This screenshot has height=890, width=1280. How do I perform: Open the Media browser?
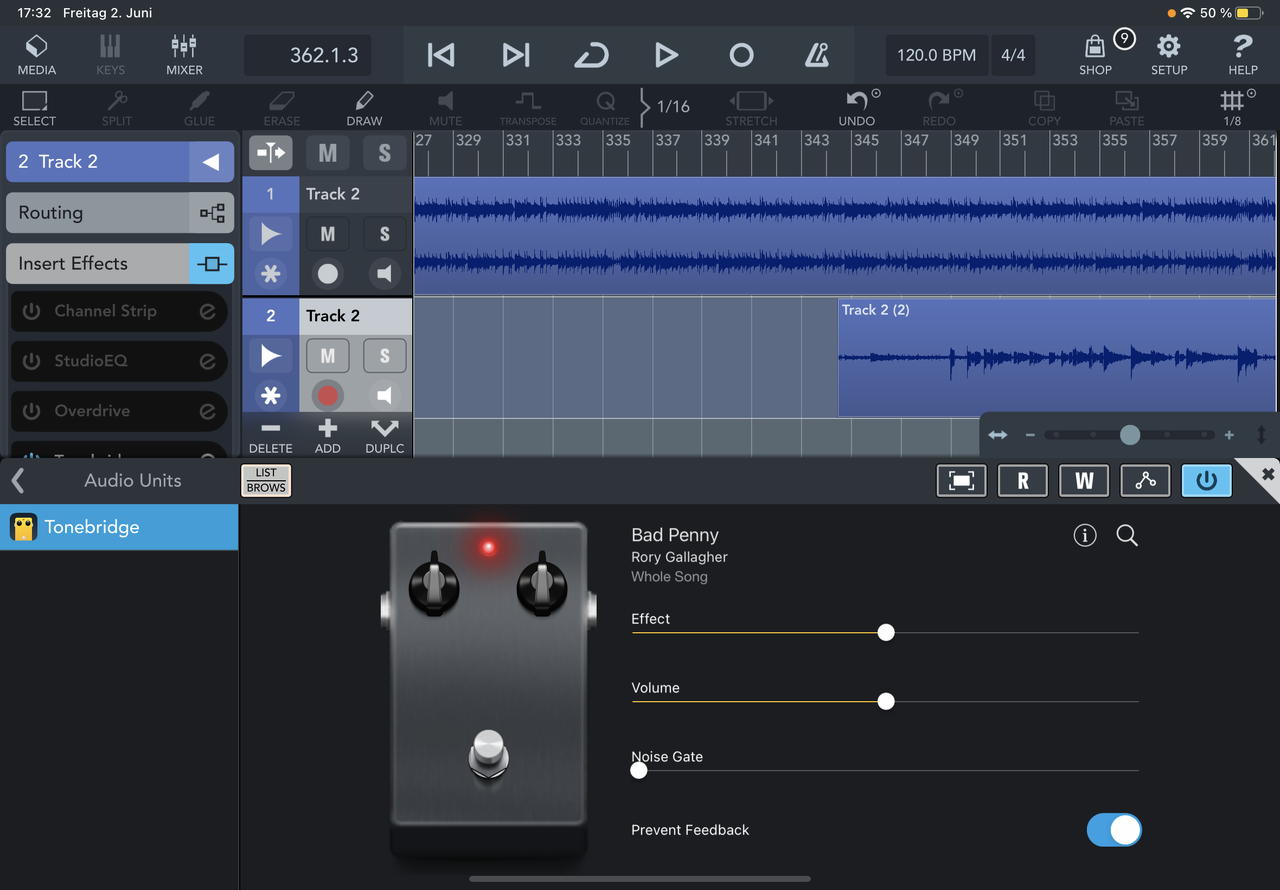[x=36, y=55]
